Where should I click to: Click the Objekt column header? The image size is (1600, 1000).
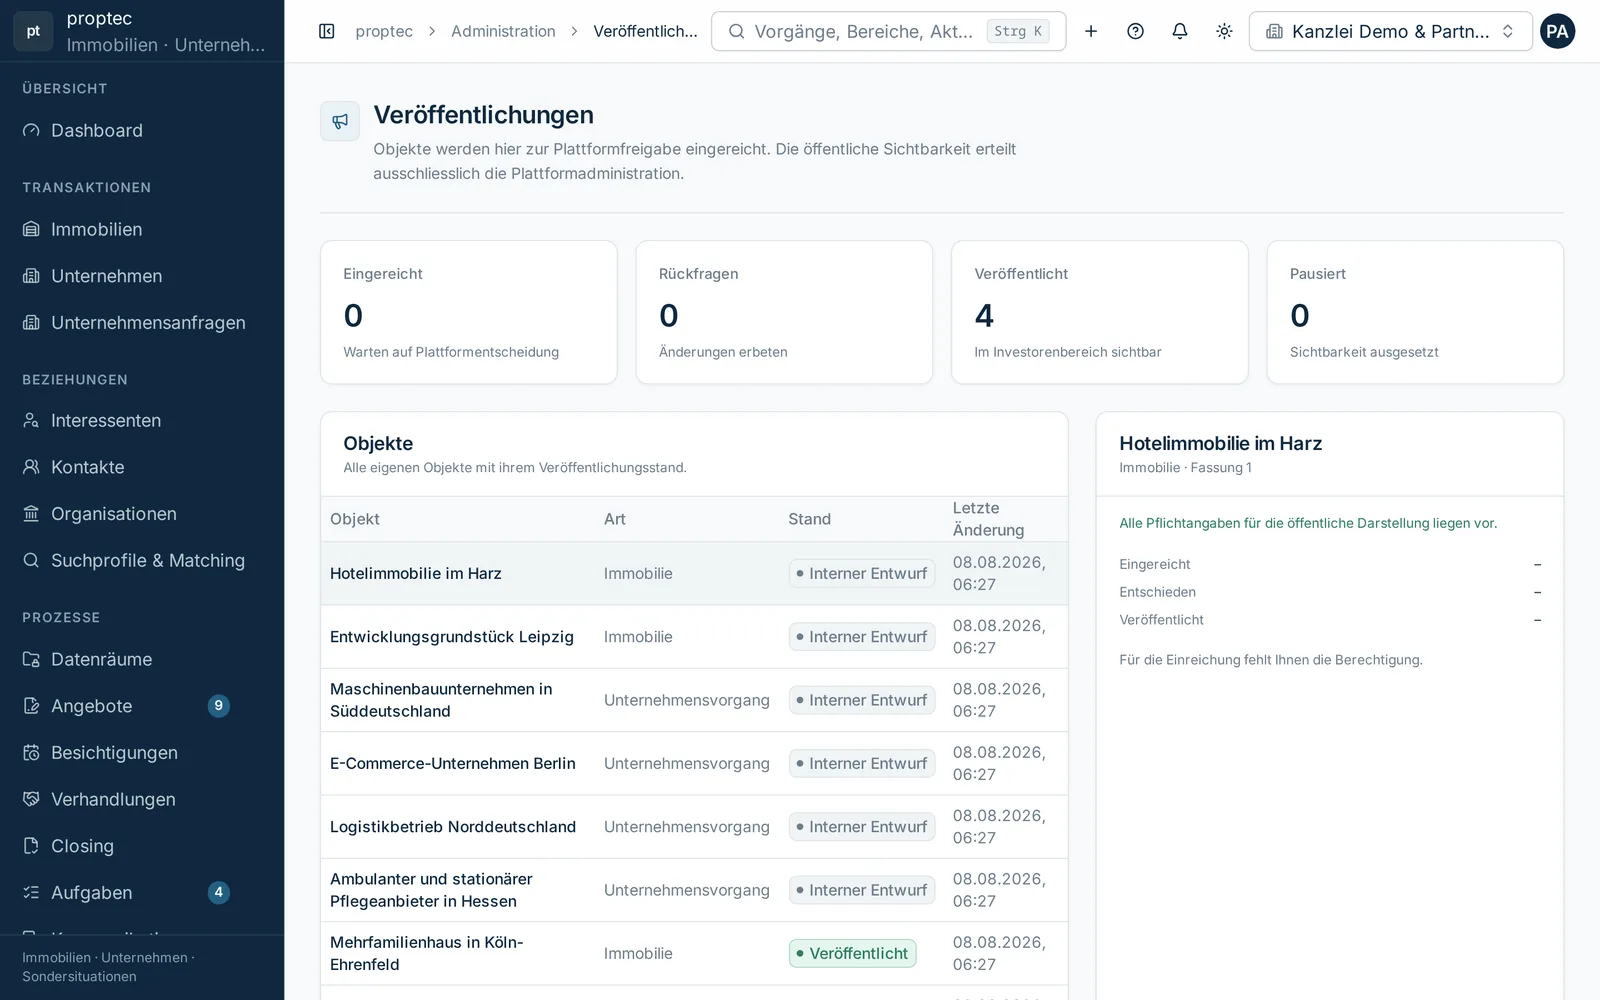[x=355, y=519]
